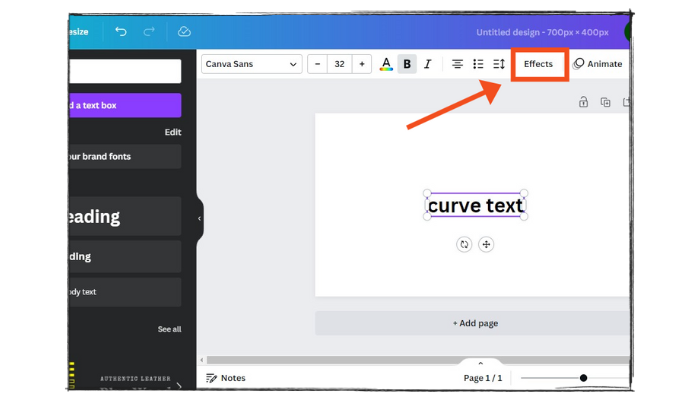This screenshot has height=400, width=700.
Task: Click Edit for brand fonts
Action: [x=173, y=132]
